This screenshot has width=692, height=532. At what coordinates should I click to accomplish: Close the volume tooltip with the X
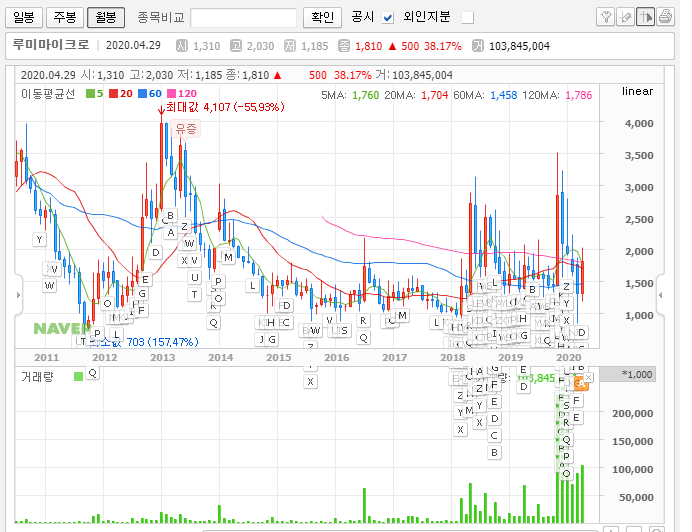(x=588, y=377)
